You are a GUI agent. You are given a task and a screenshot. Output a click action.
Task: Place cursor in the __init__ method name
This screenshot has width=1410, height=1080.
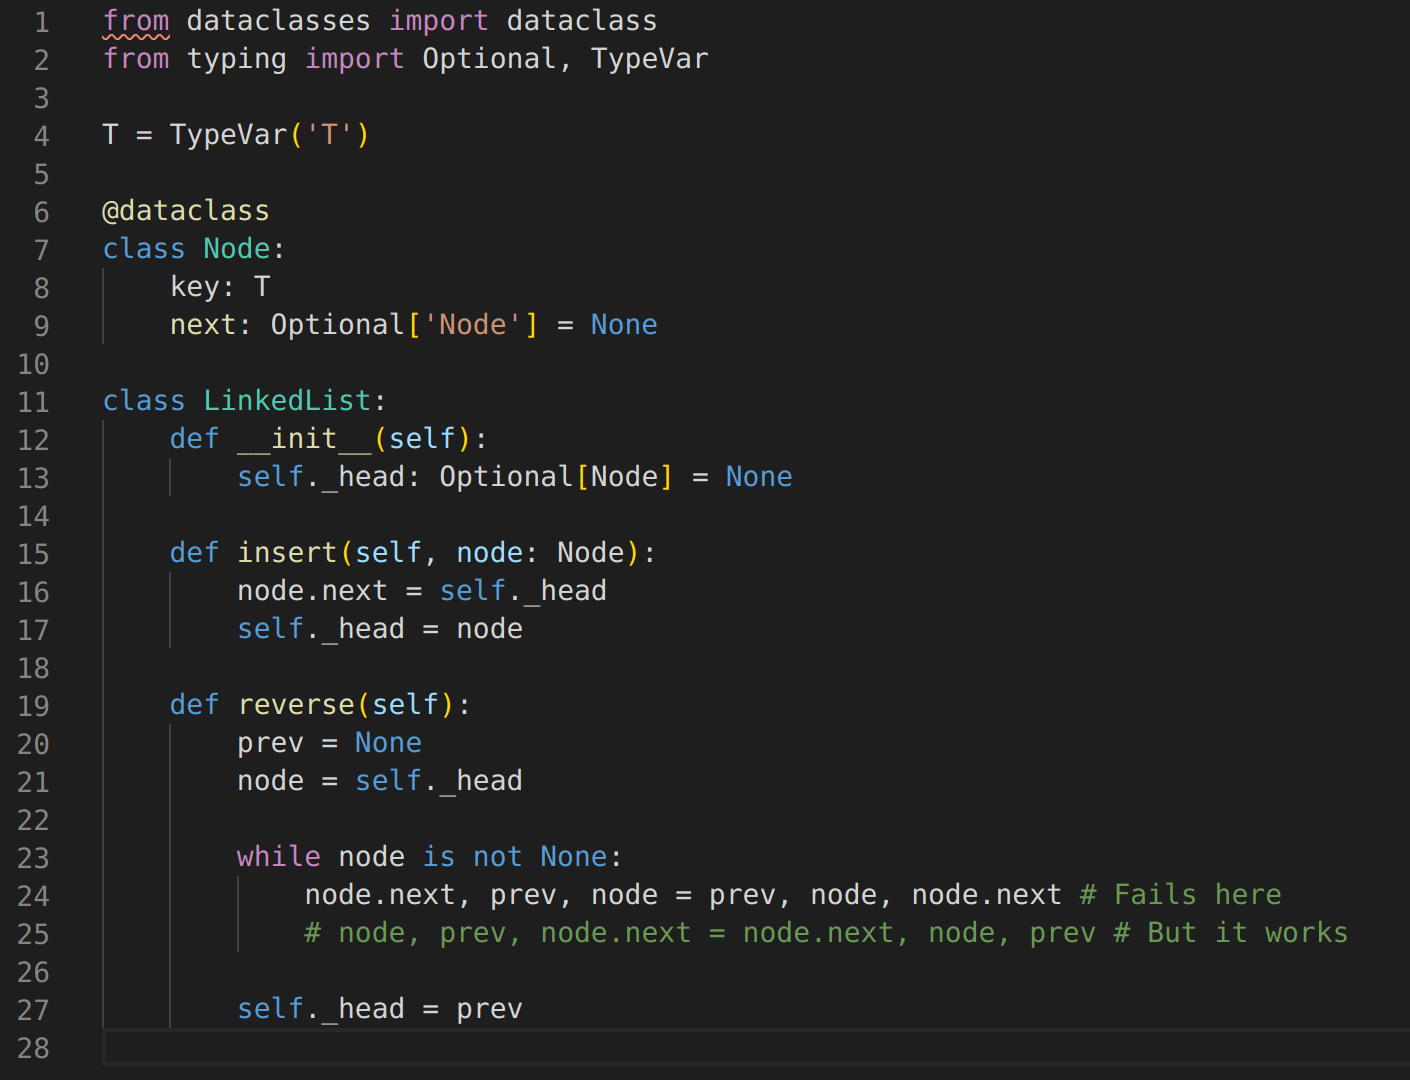(x=300, y=438)
